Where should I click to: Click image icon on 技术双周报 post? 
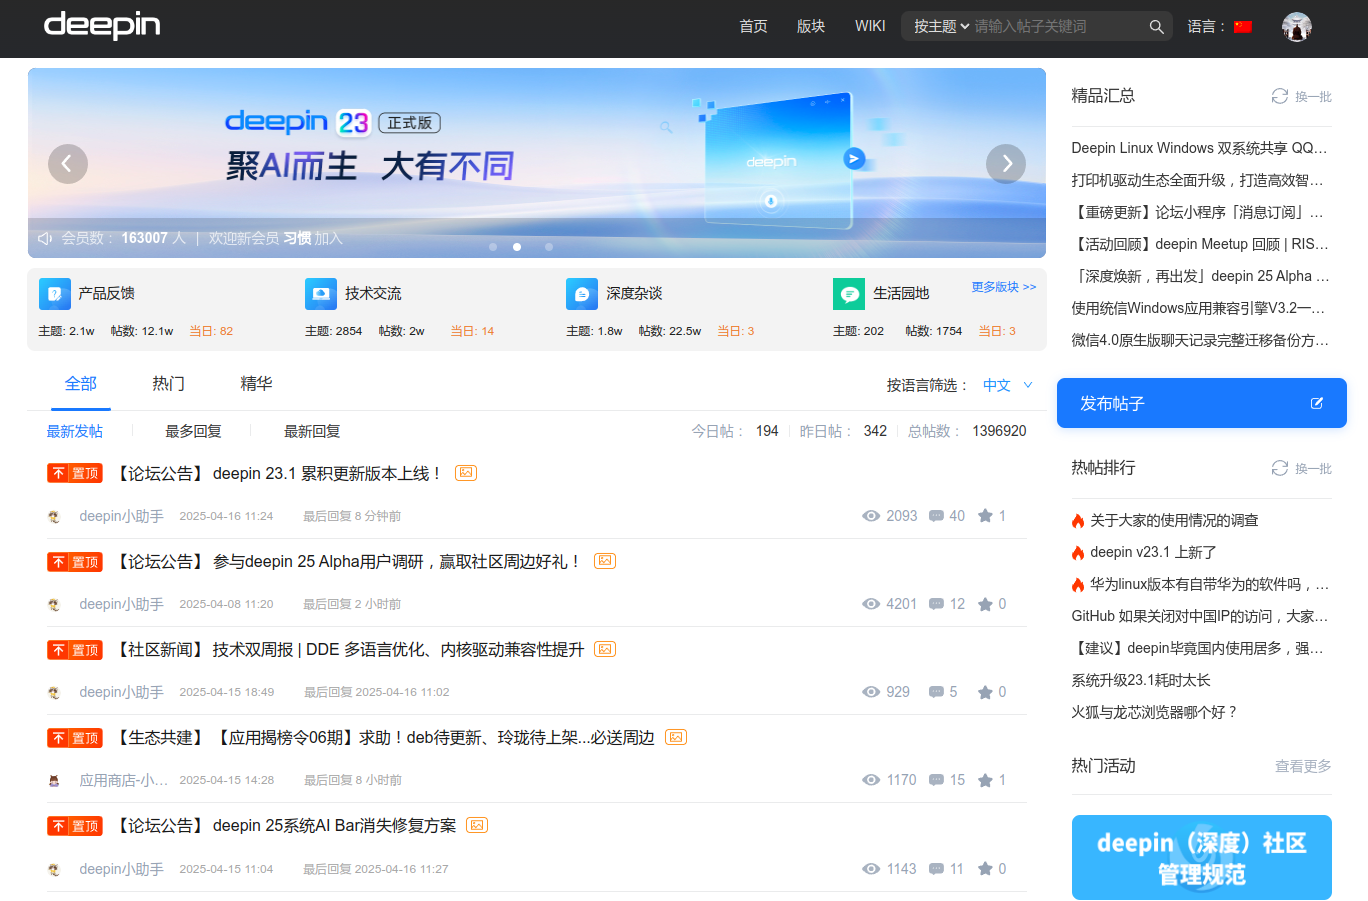pyautogui.click(x=605, y=649)
